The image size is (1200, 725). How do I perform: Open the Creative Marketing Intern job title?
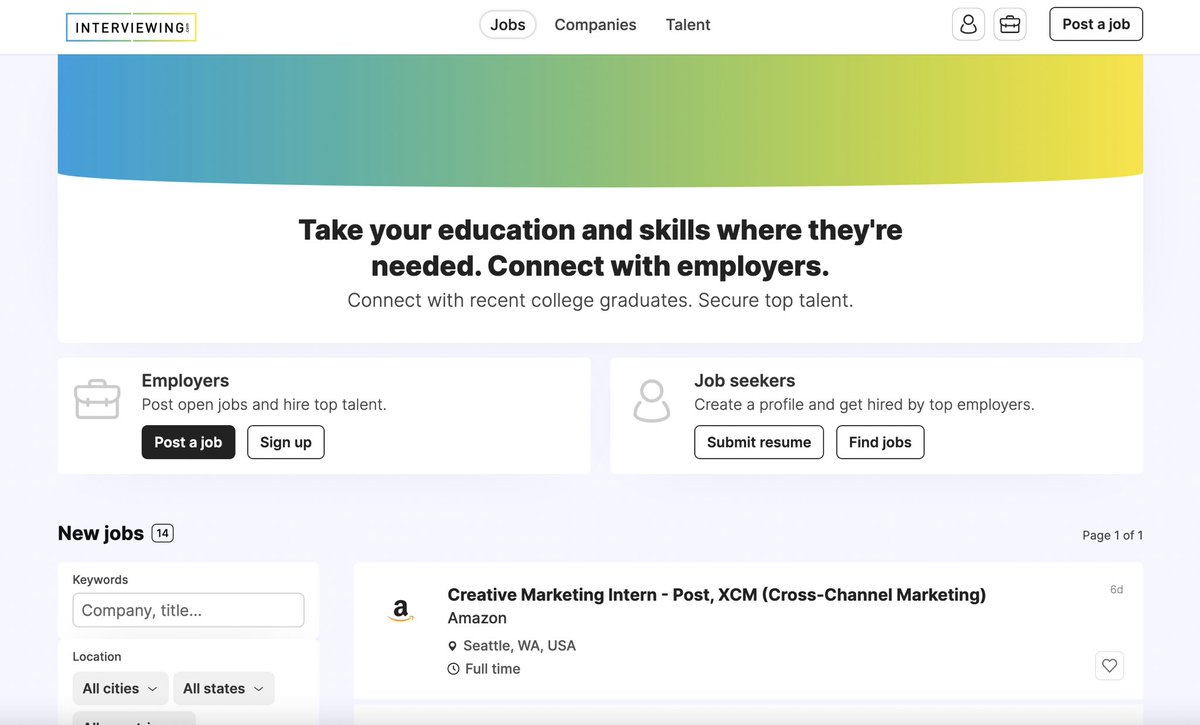717,595
